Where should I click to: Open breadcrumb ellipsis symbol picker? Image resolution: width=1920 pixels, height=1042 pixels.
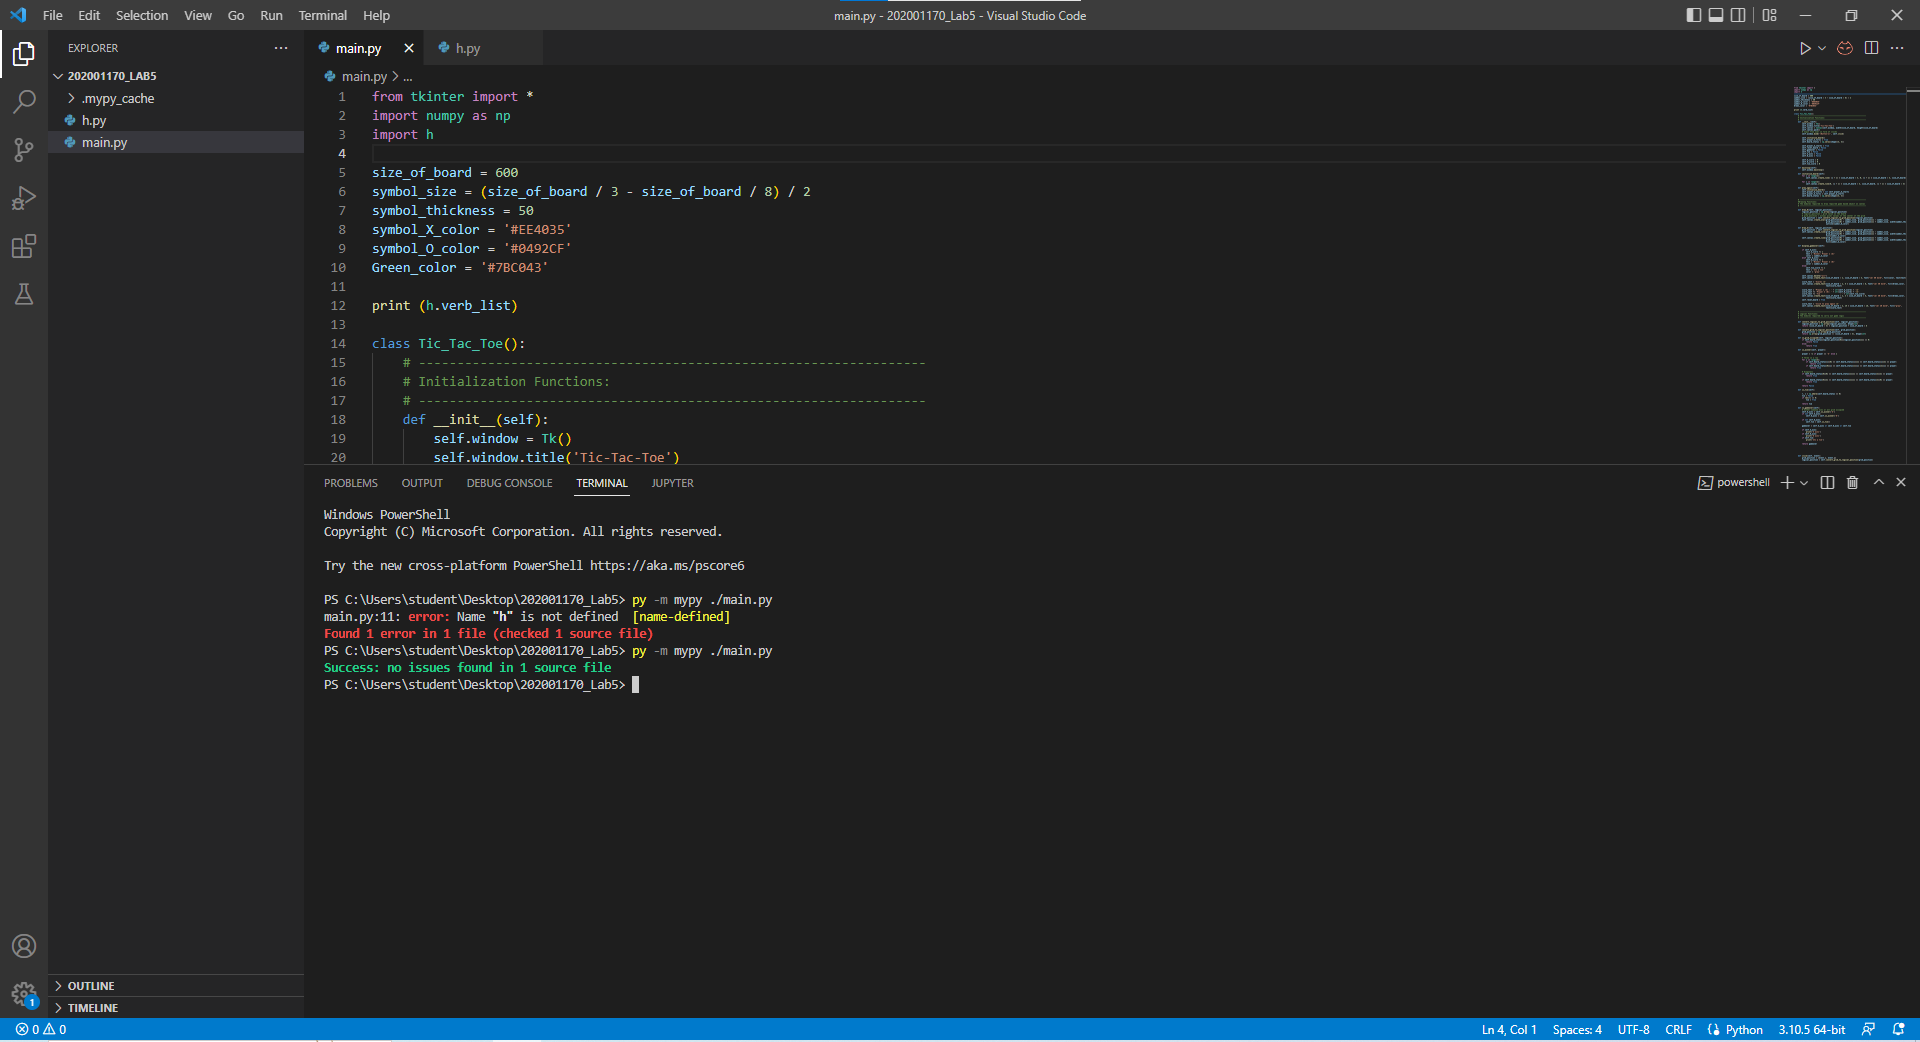[x=407, y=76]
